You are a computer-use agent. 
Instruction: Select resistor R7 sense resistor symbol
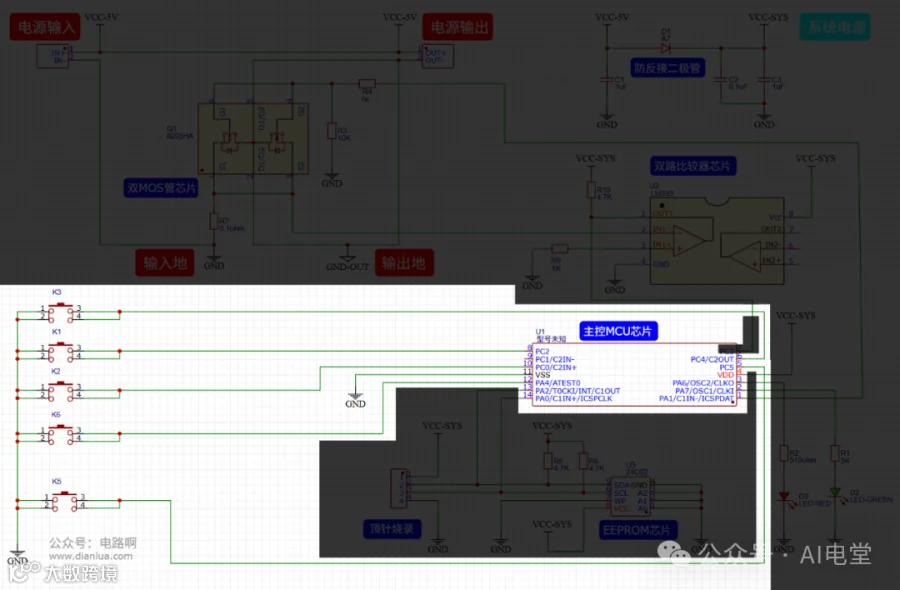(214, 222)
